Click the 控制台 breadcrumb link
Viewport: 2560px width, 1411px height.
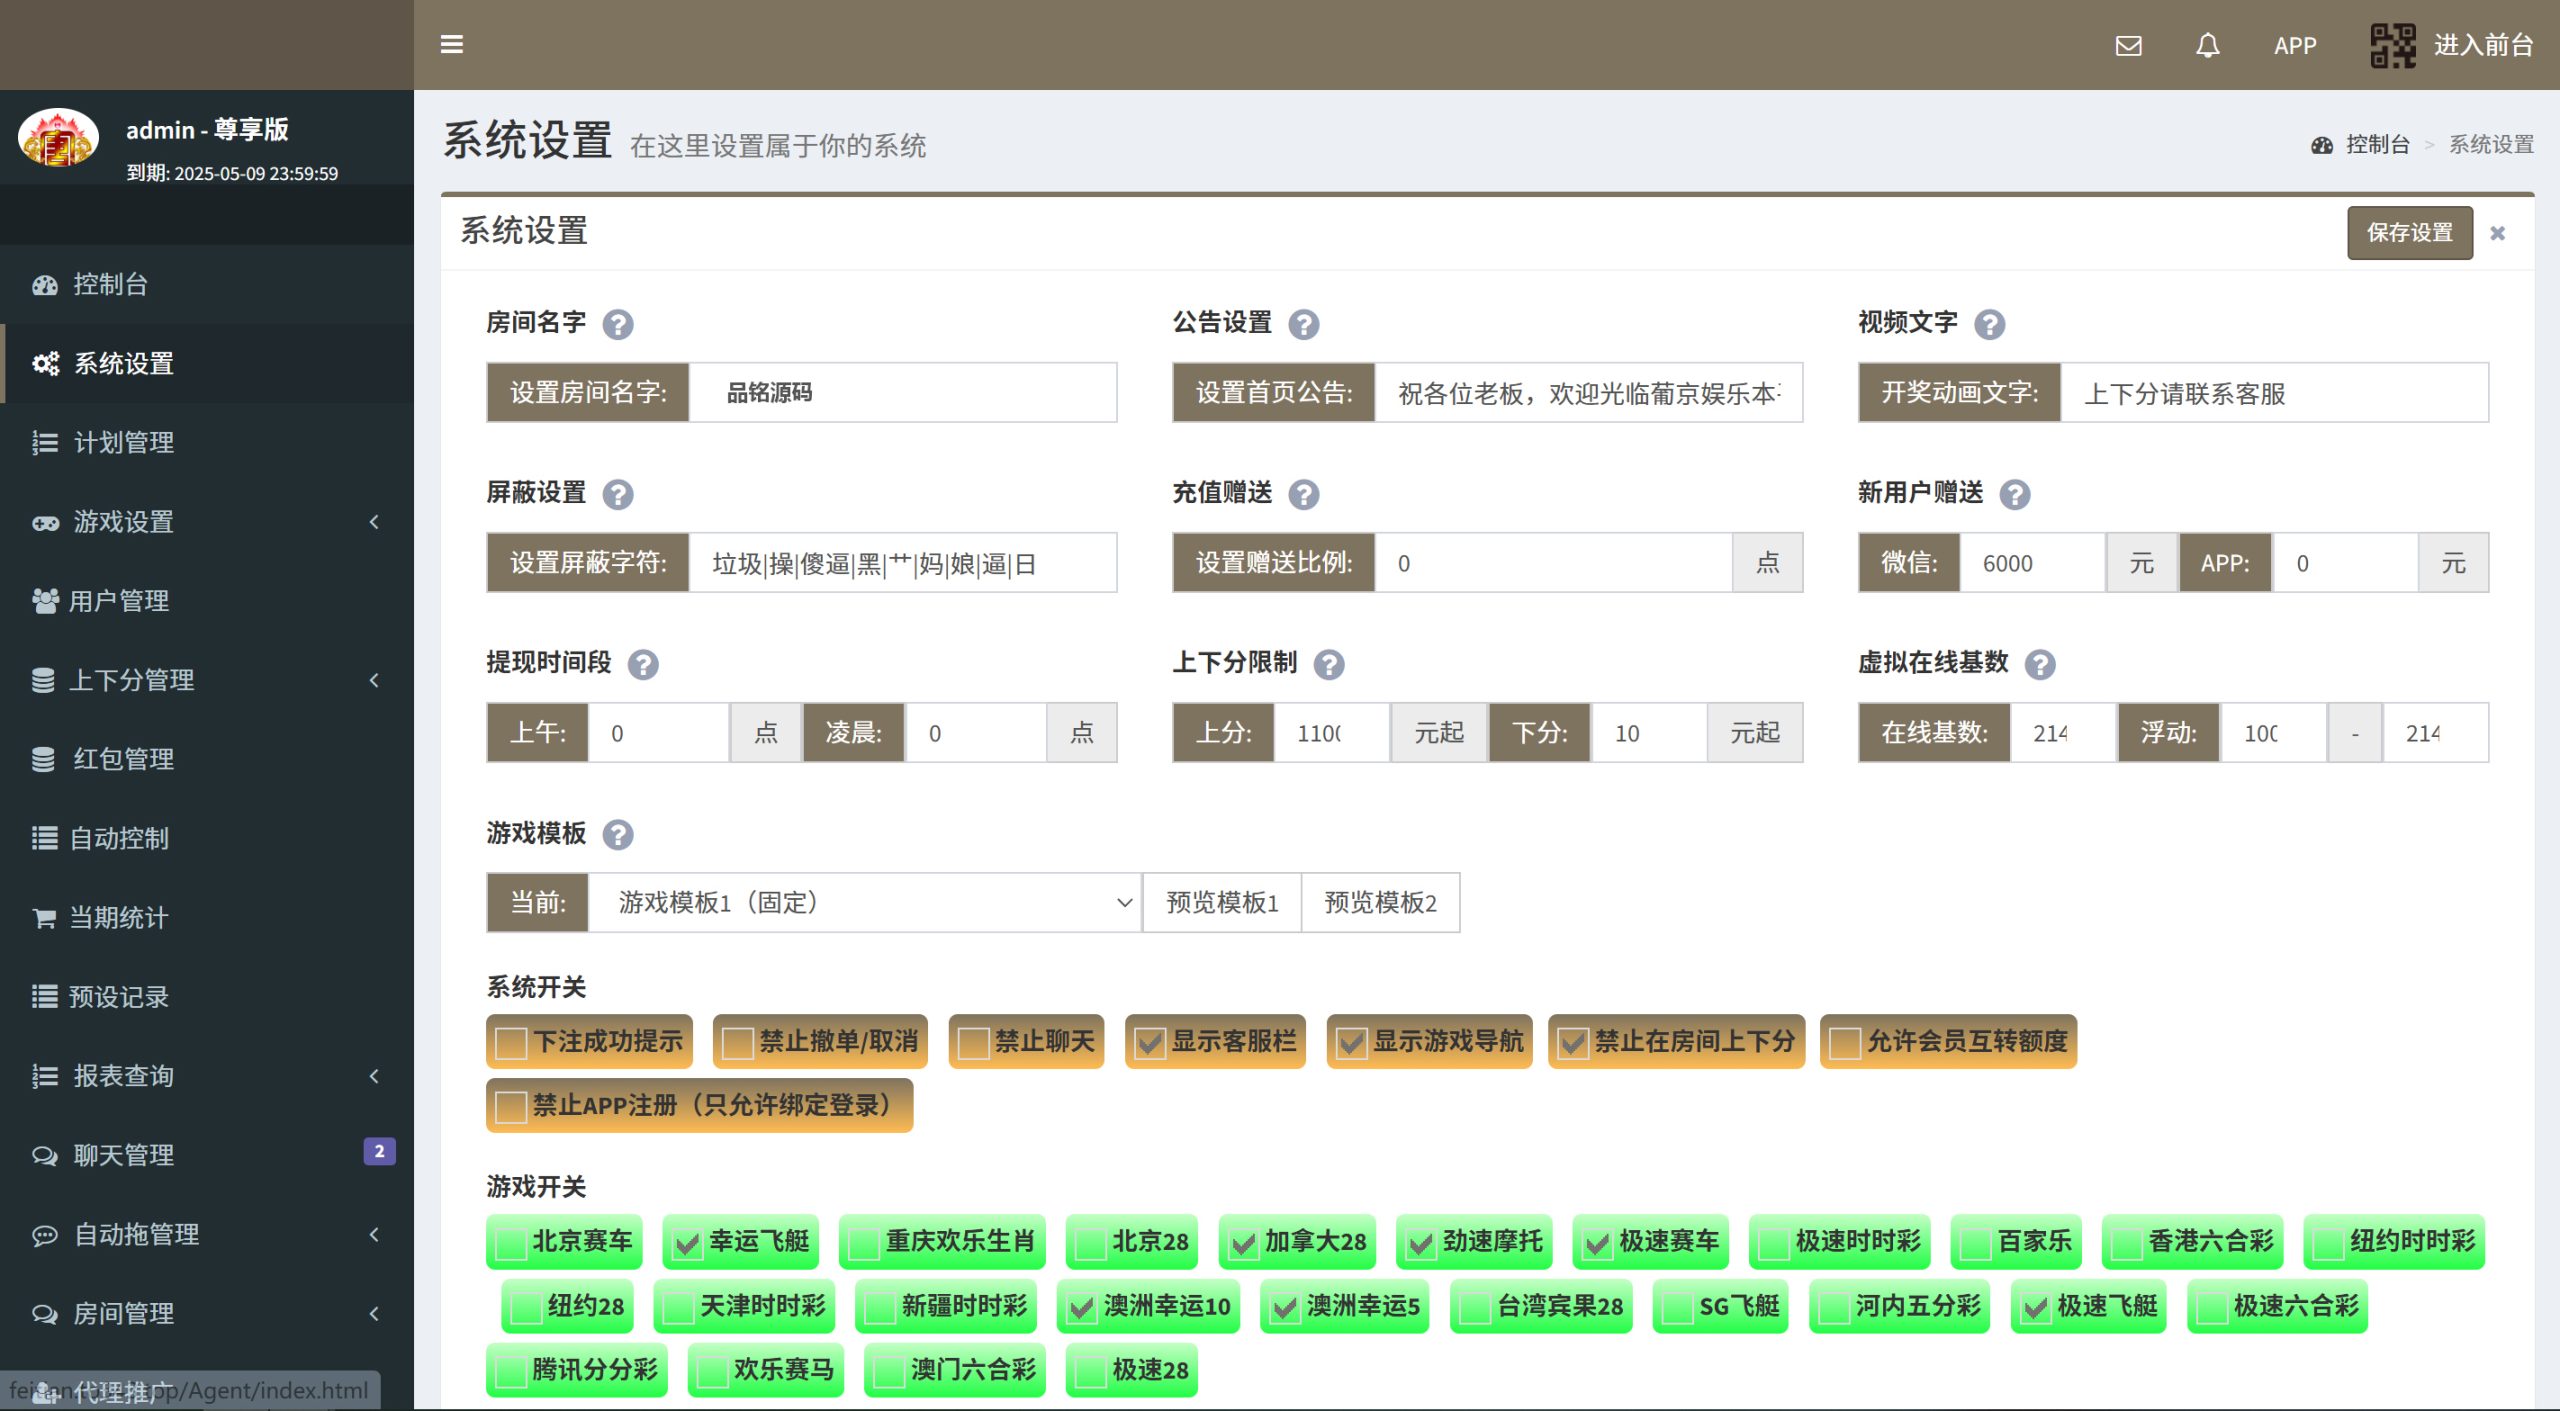[x=2377, y=145]
